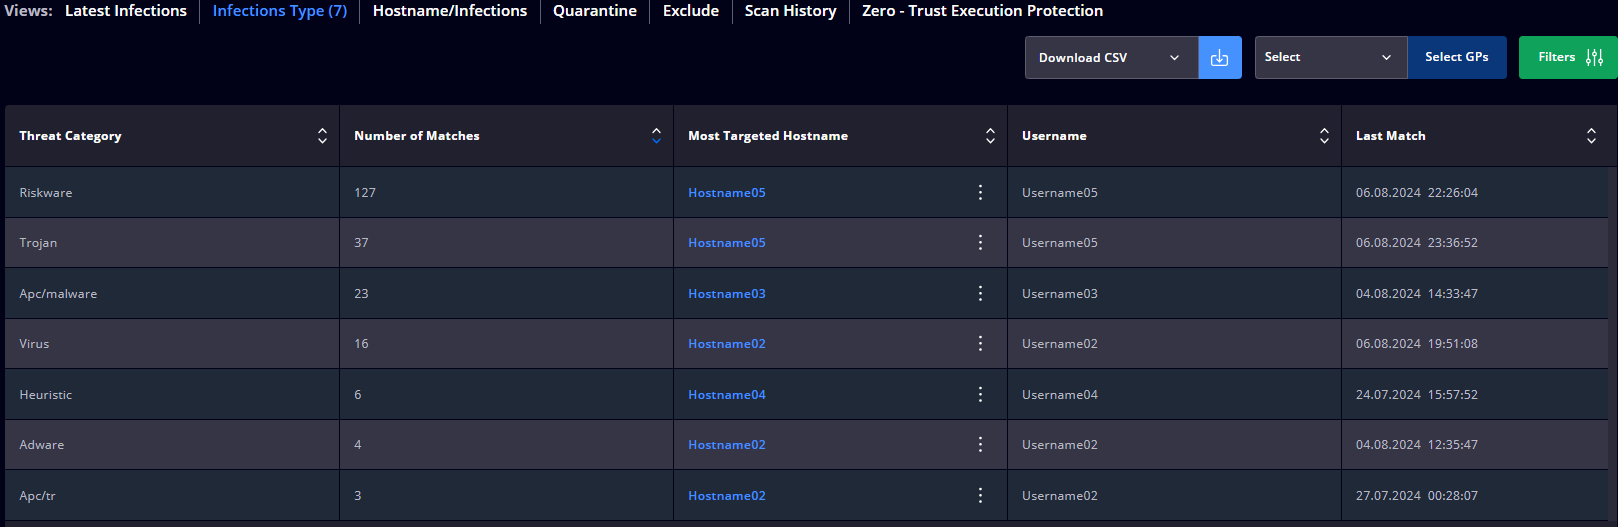The width and height of the screenshot is (1618, 527).
Task: Click the 37 matches value
Action: pyautogui.click(x=361, y=243)
